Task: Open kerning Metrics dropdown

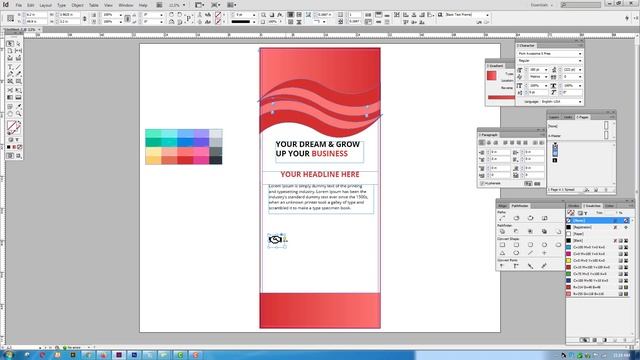Action: (546, 77)
